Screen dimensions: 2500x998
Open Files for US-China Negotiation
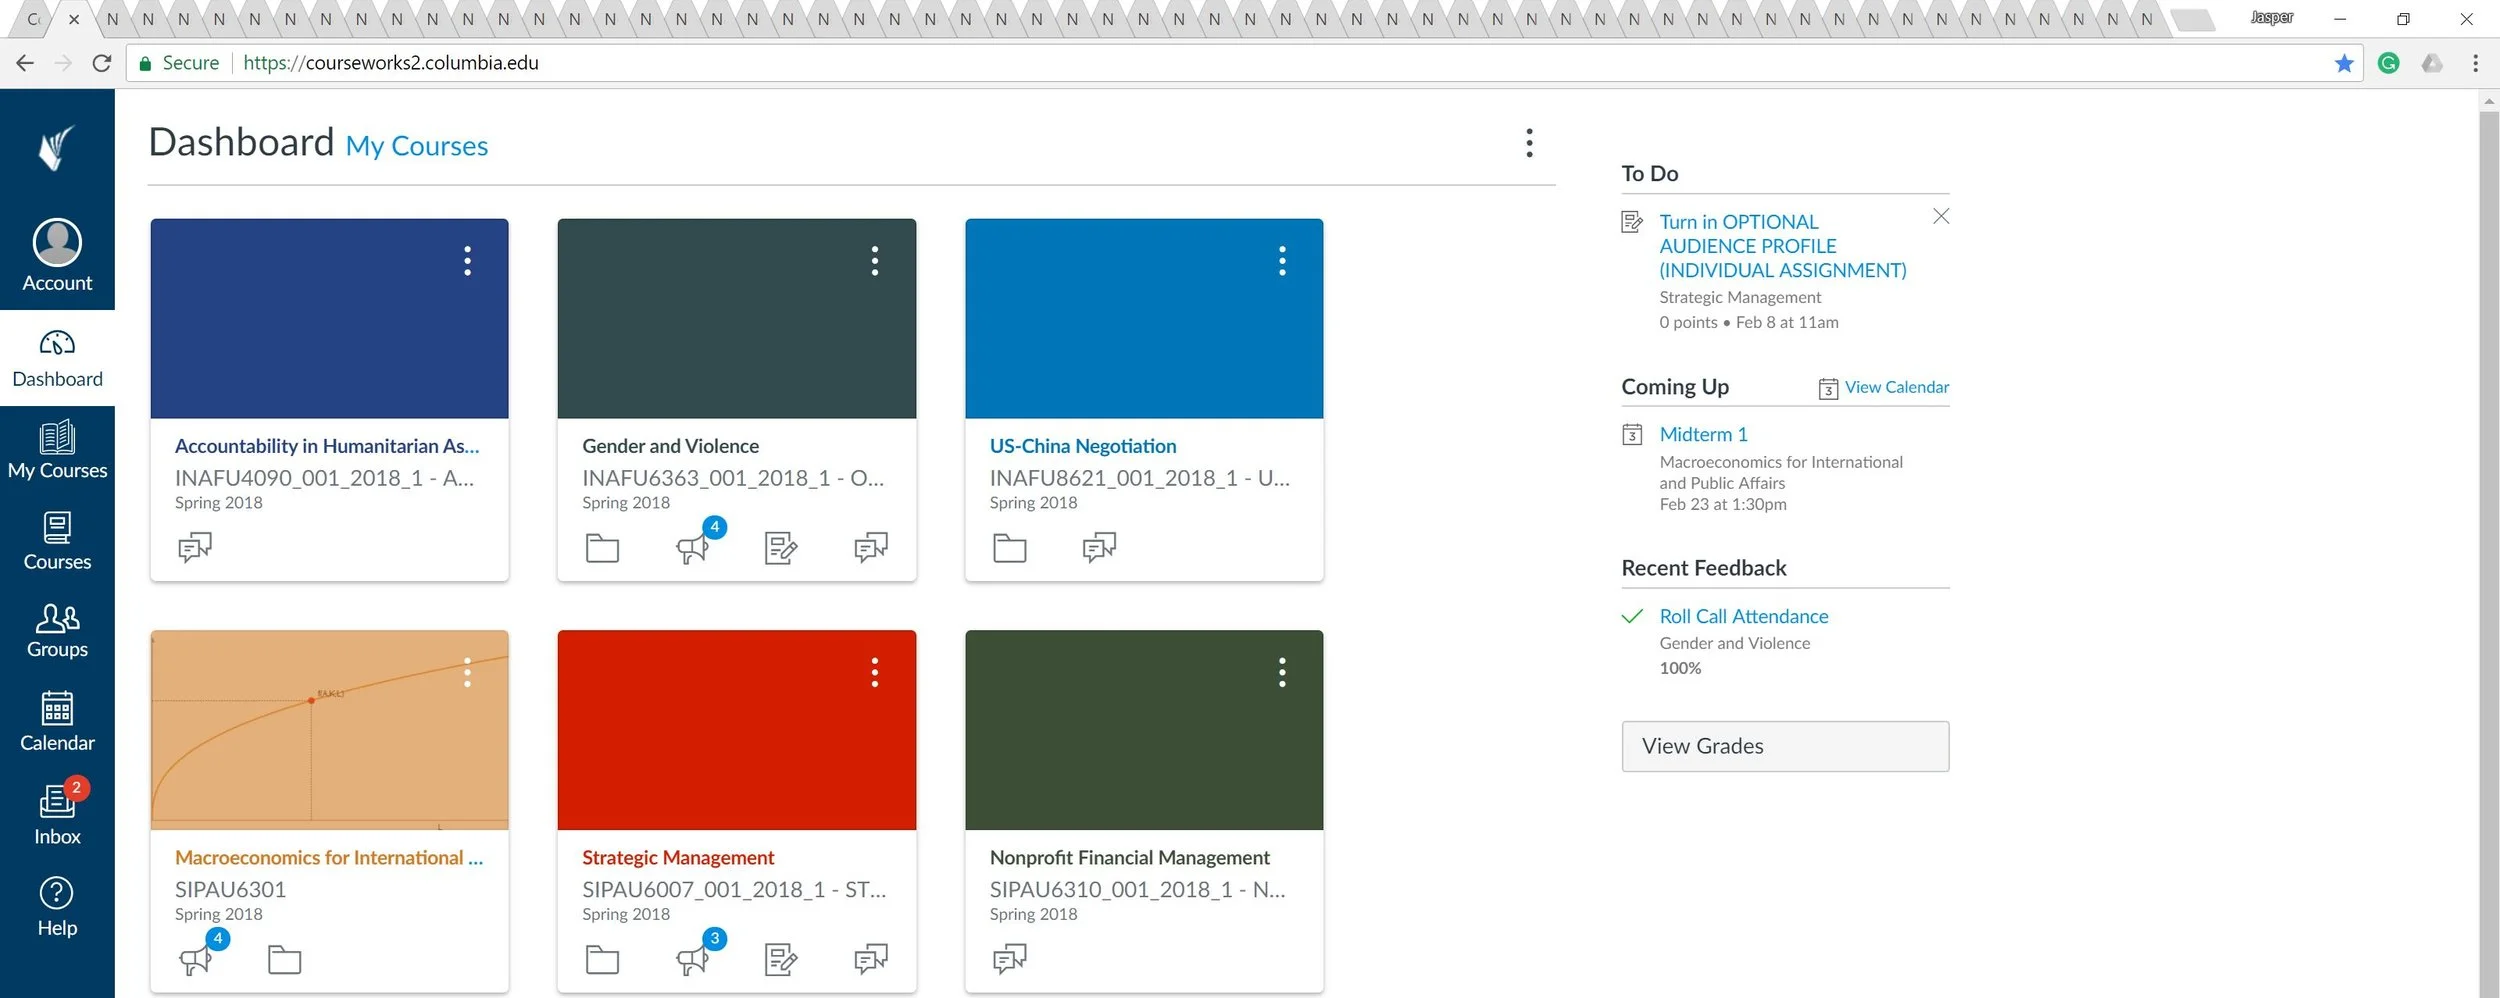[x=1010, y=548]
